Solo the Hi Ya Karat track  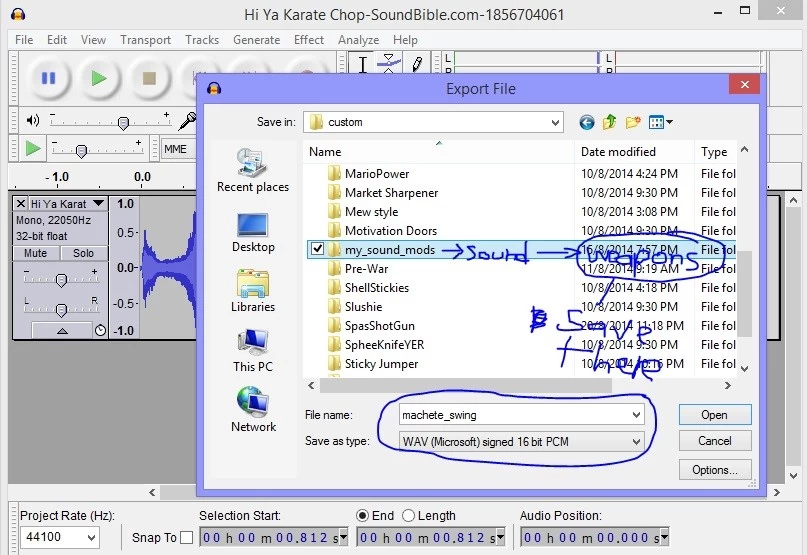83,253
